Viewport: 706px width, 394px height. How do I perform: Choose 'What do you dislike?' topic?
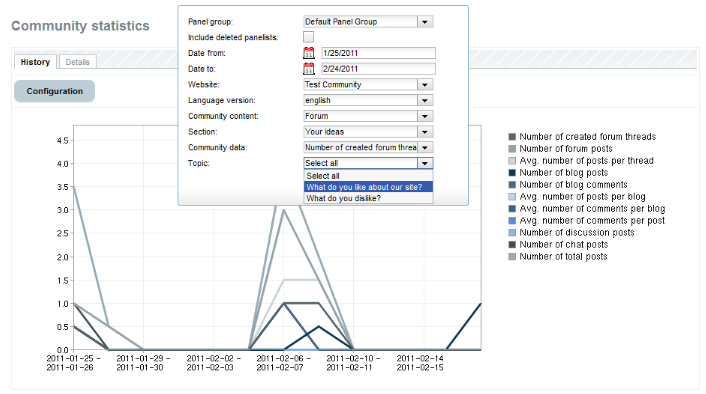pos(368,198)
